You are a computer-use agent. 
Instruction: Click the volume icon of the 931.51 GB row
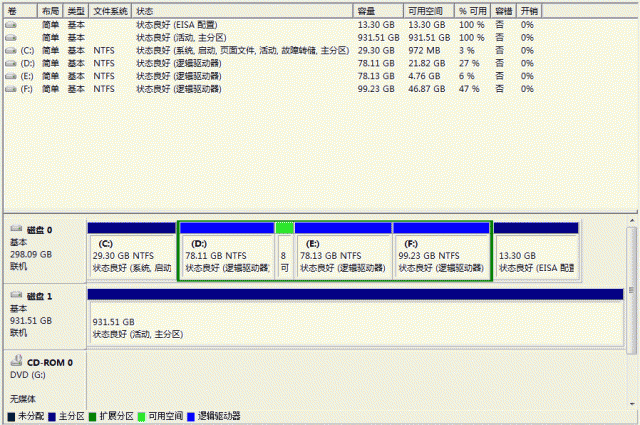coord(11,38)
